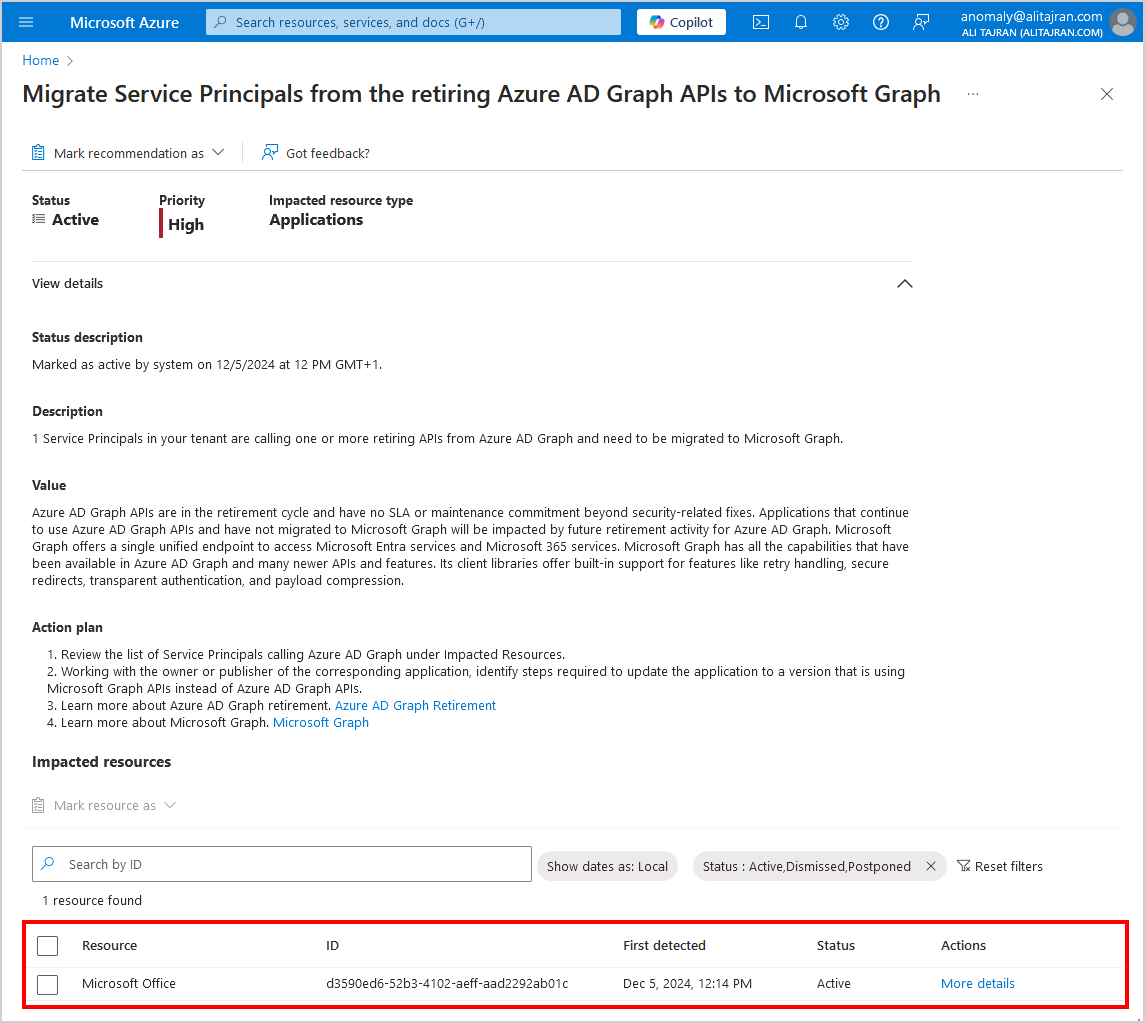Open the Mark recommendation as dropdown
1145x1023 pixels.
(128, 153)
